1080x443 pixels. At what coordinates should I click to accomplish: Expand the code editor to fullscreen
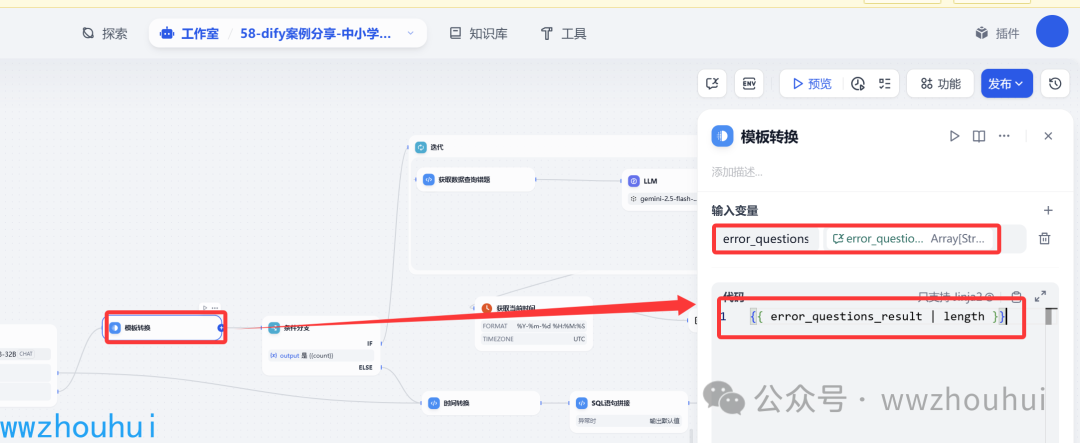[1040, 296]
